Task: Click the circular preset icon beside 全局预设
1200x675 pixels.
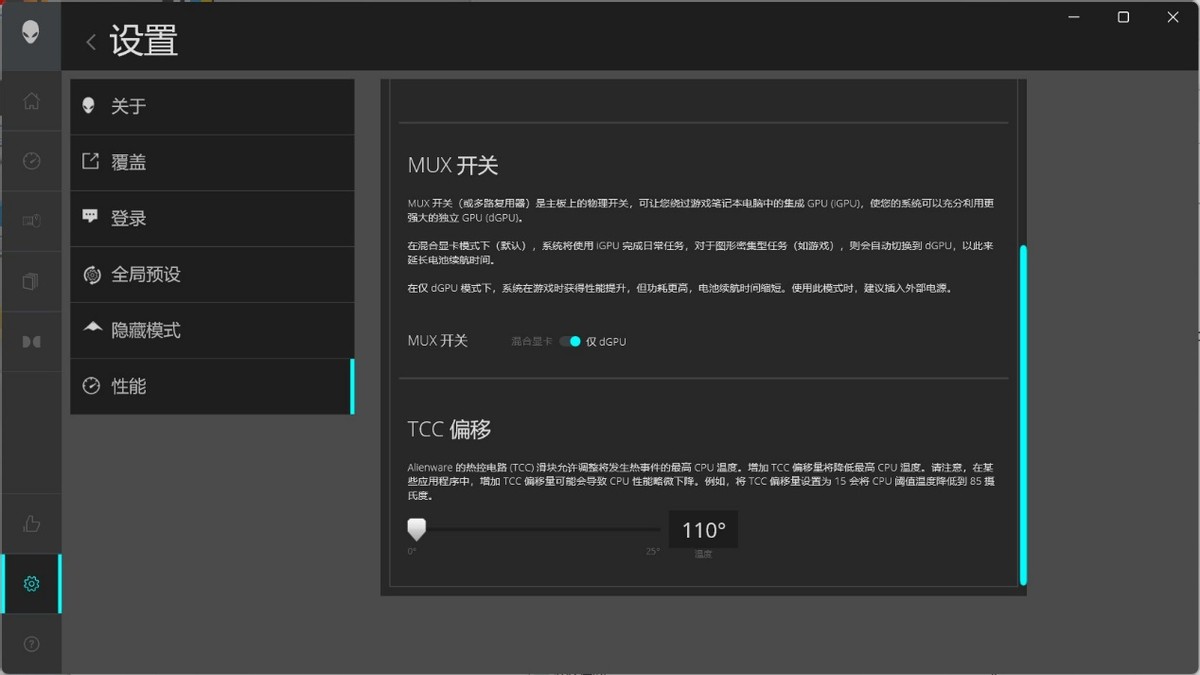Action: 91,274
